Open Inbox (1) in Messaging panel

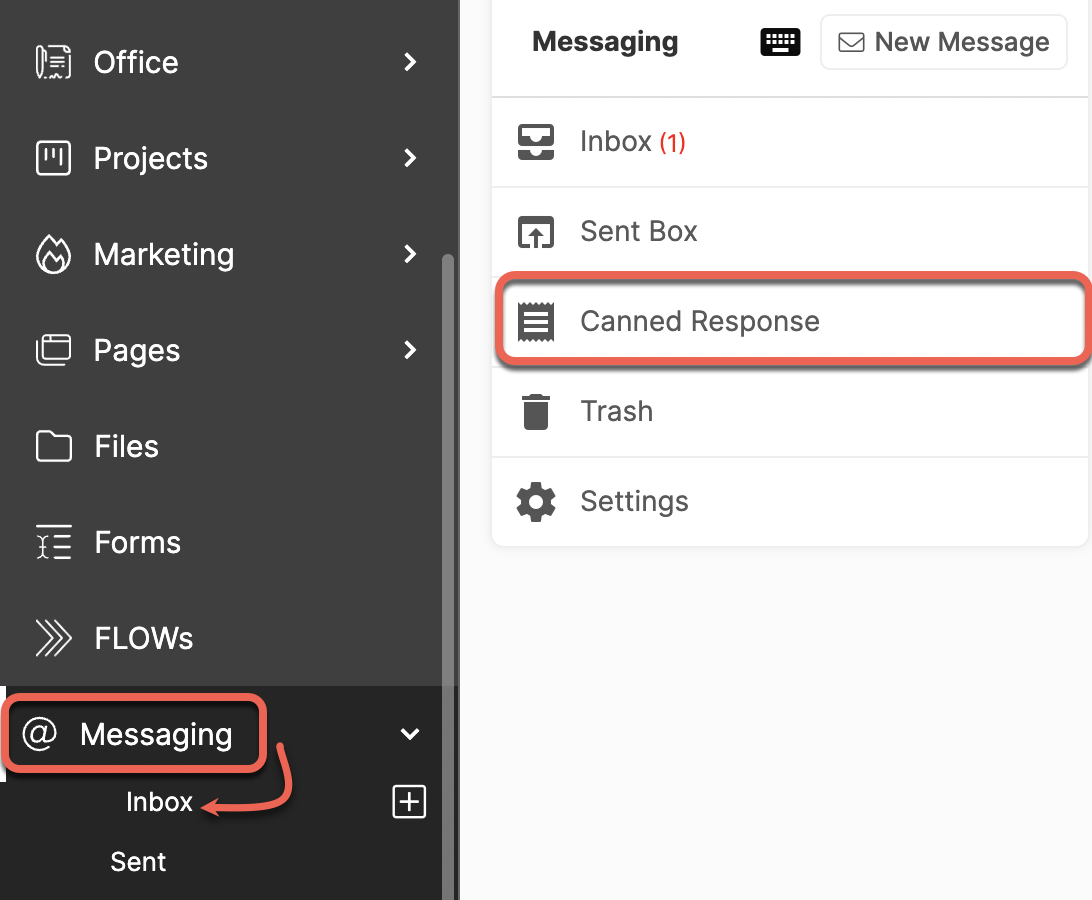click(x=790, y=142)
